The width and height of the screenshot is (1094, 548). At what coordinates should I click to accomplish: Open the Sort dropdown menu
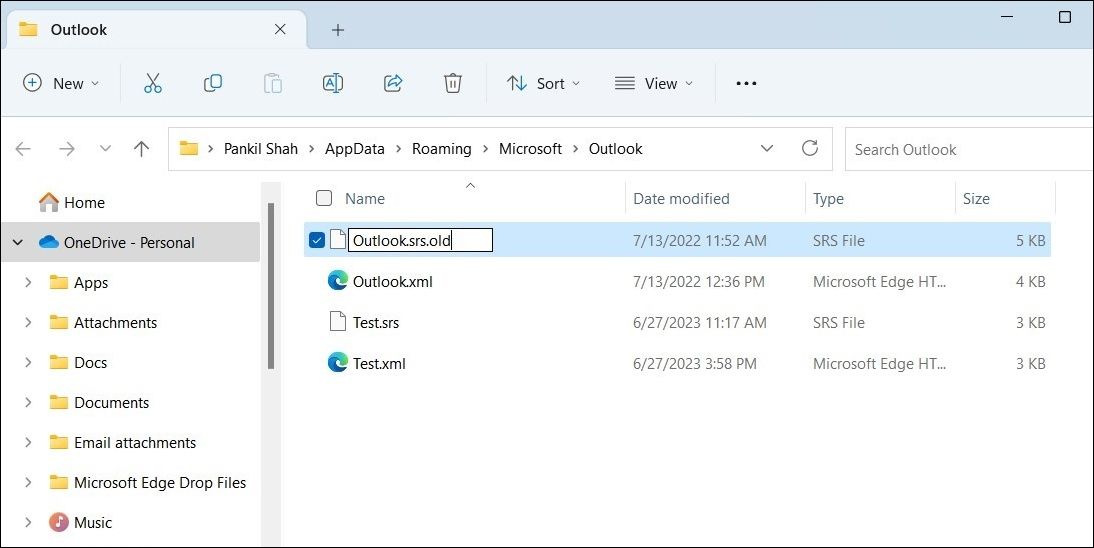[544, 83]
